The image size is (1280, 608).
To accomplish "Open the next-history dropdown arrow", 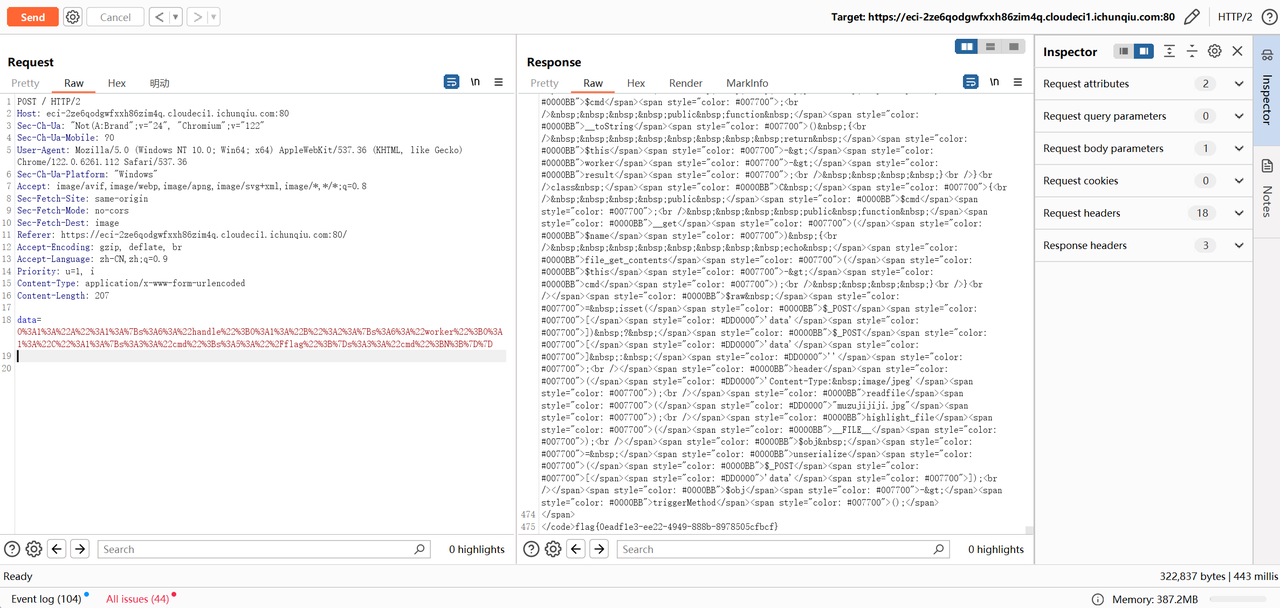I will [214, 17].
